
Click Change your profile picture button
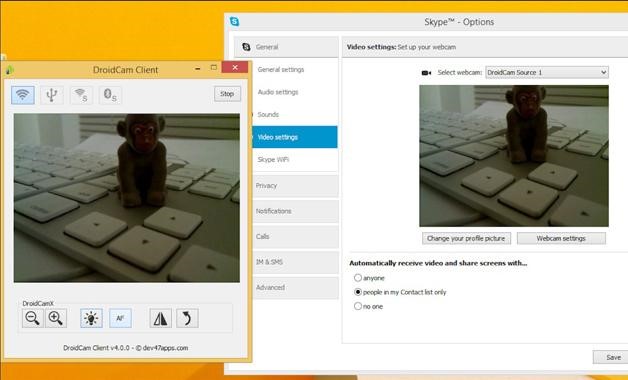(466, 238)
